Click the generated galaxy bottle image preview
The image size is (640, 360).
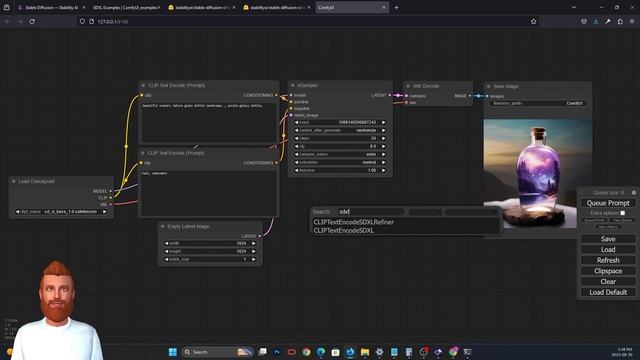coord(538,173)
